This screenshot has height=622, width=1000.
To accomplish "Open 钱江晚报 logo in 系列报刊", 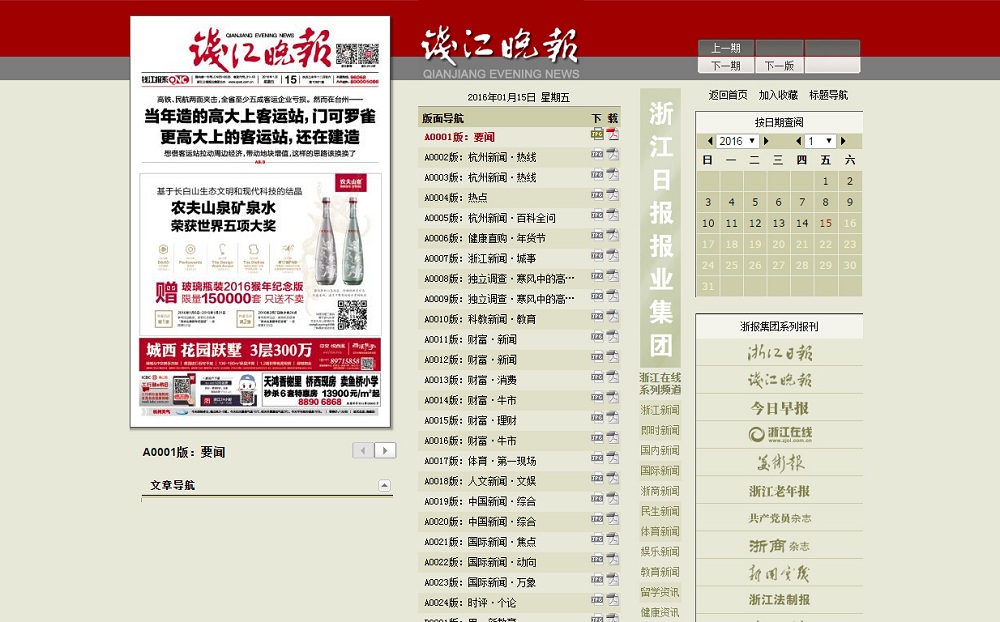I will click(779, 380).
